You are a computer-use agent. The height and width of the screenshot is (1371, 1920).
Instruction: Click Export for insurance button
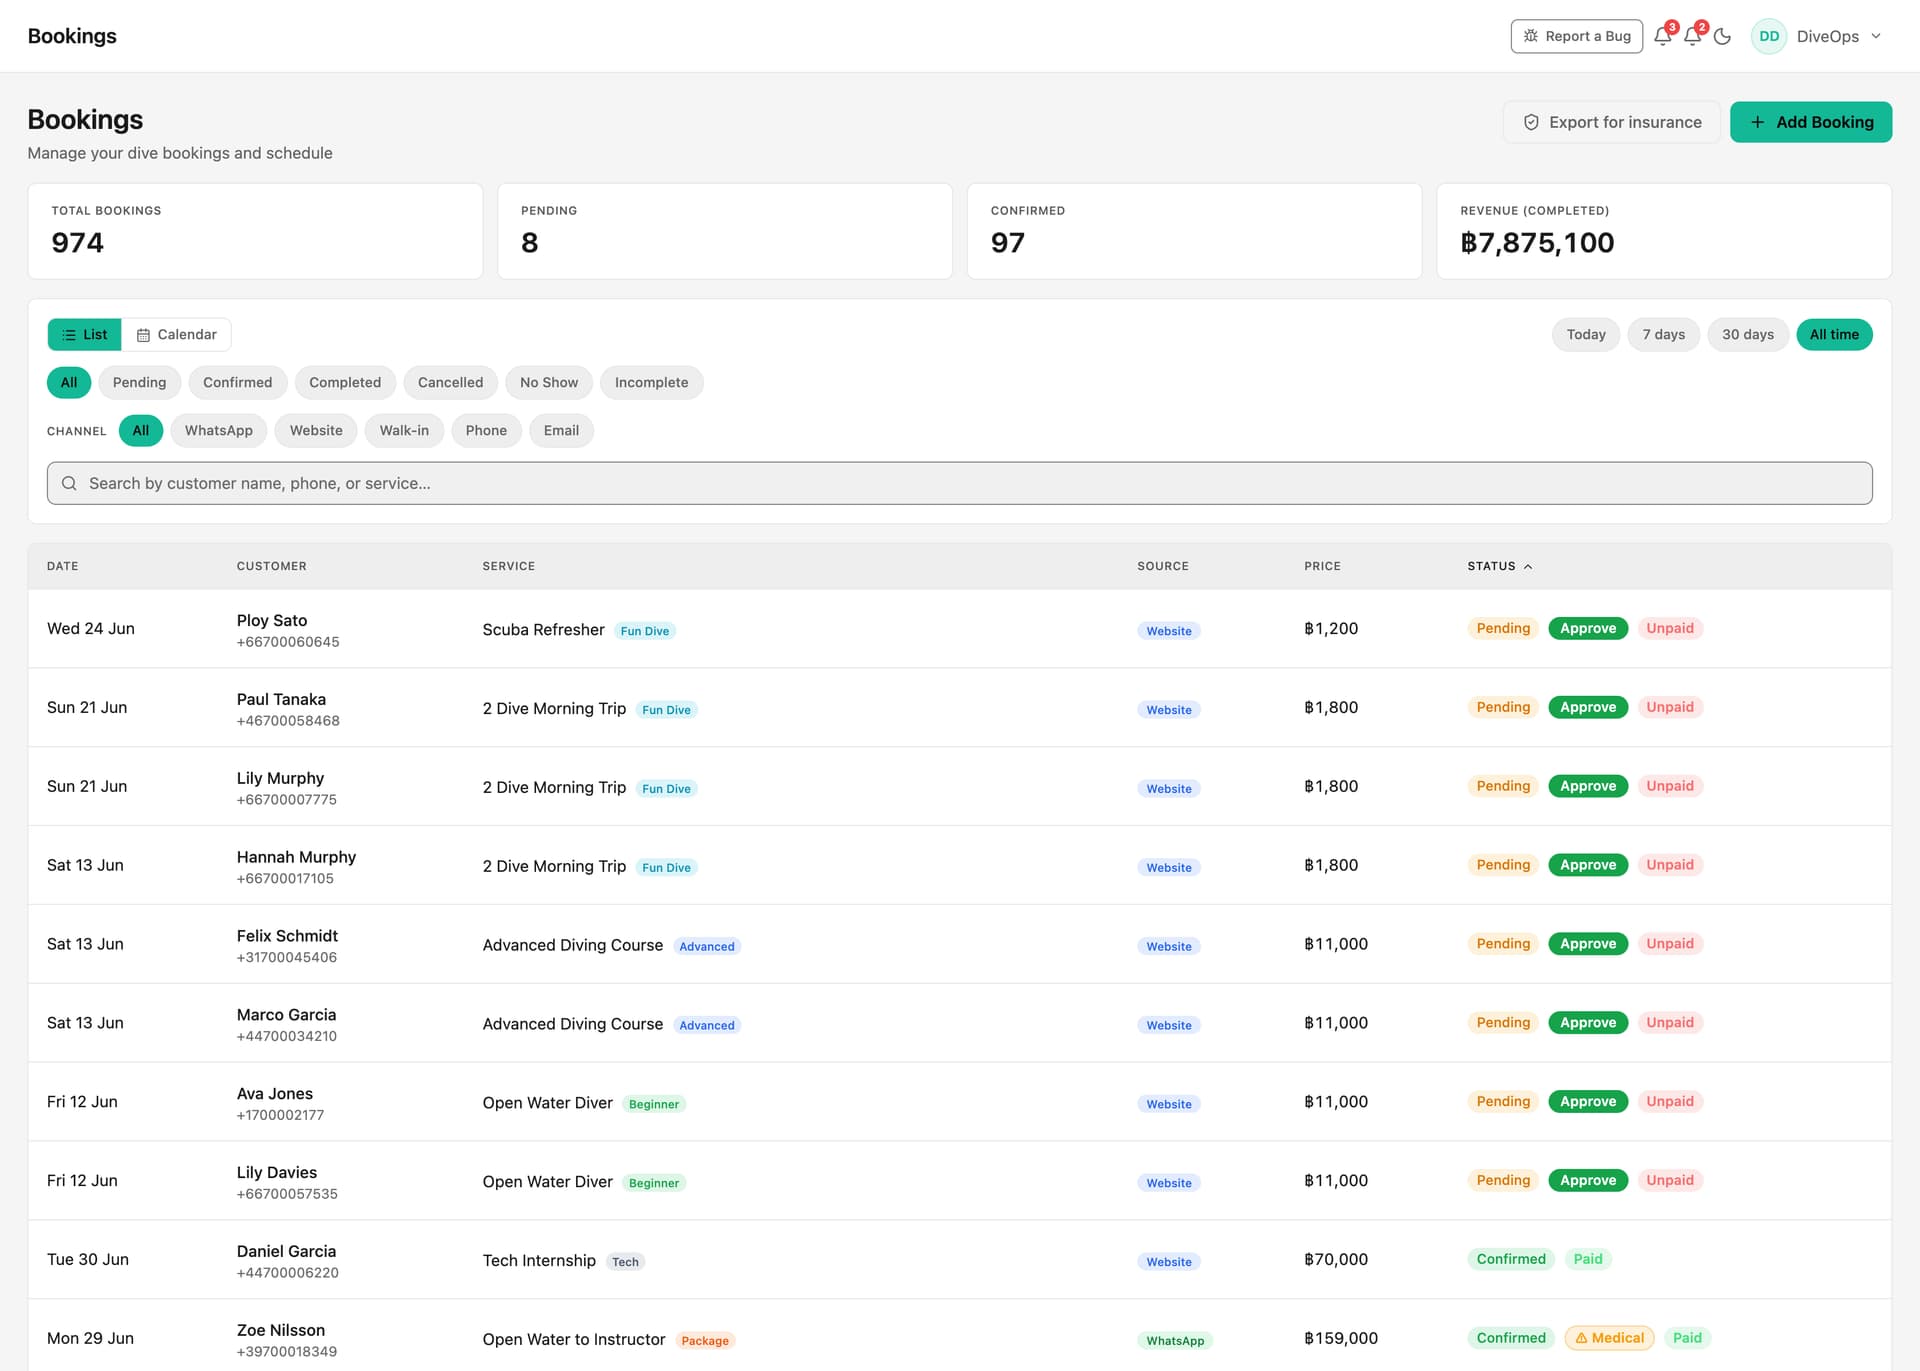pyautogui.click(x=1611, y=122)
